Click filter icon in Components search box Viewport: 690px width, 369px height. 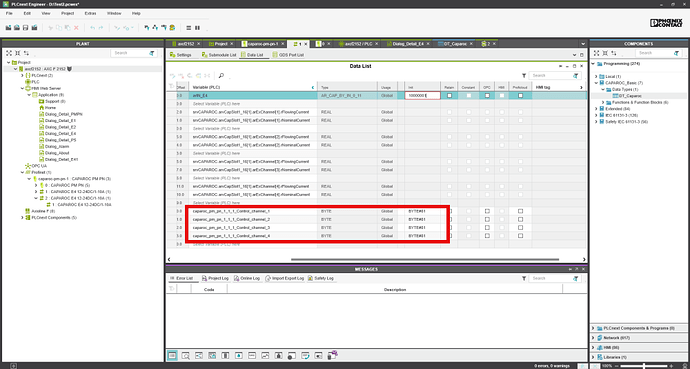click(677, 53)
